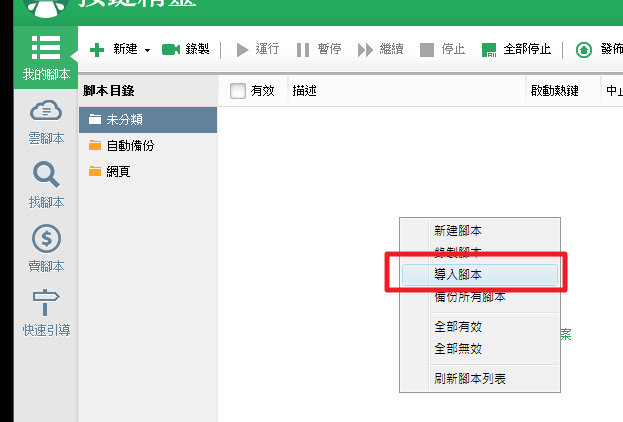
Task: Open 雲腳本 cloud scripts section
Action: click(x=46, y=121)
